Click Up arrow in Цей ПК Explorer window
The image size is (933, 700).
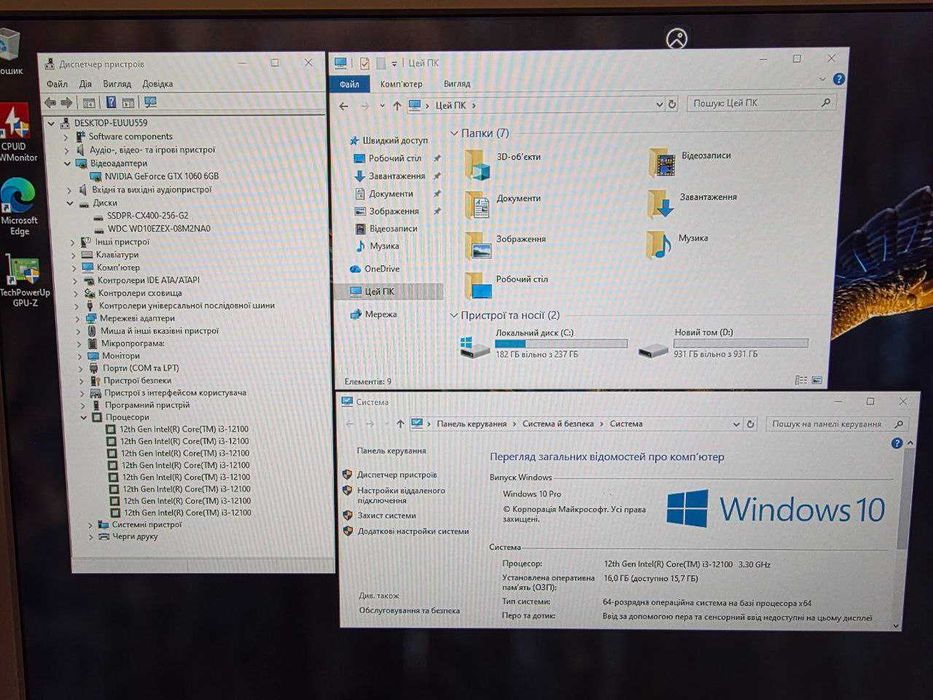[x=397, y=106]
